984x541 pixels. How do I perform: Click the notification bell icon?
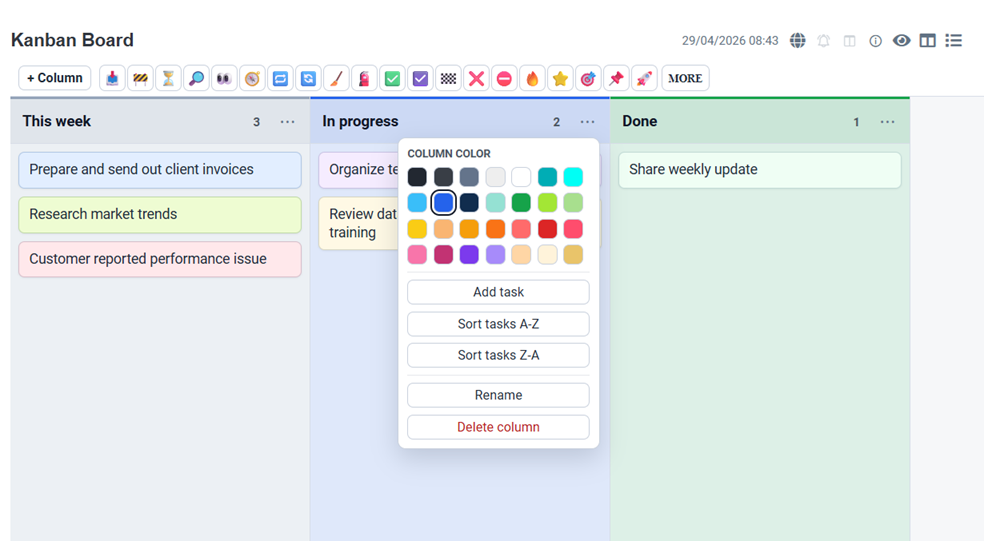click(x=824, y=41)
